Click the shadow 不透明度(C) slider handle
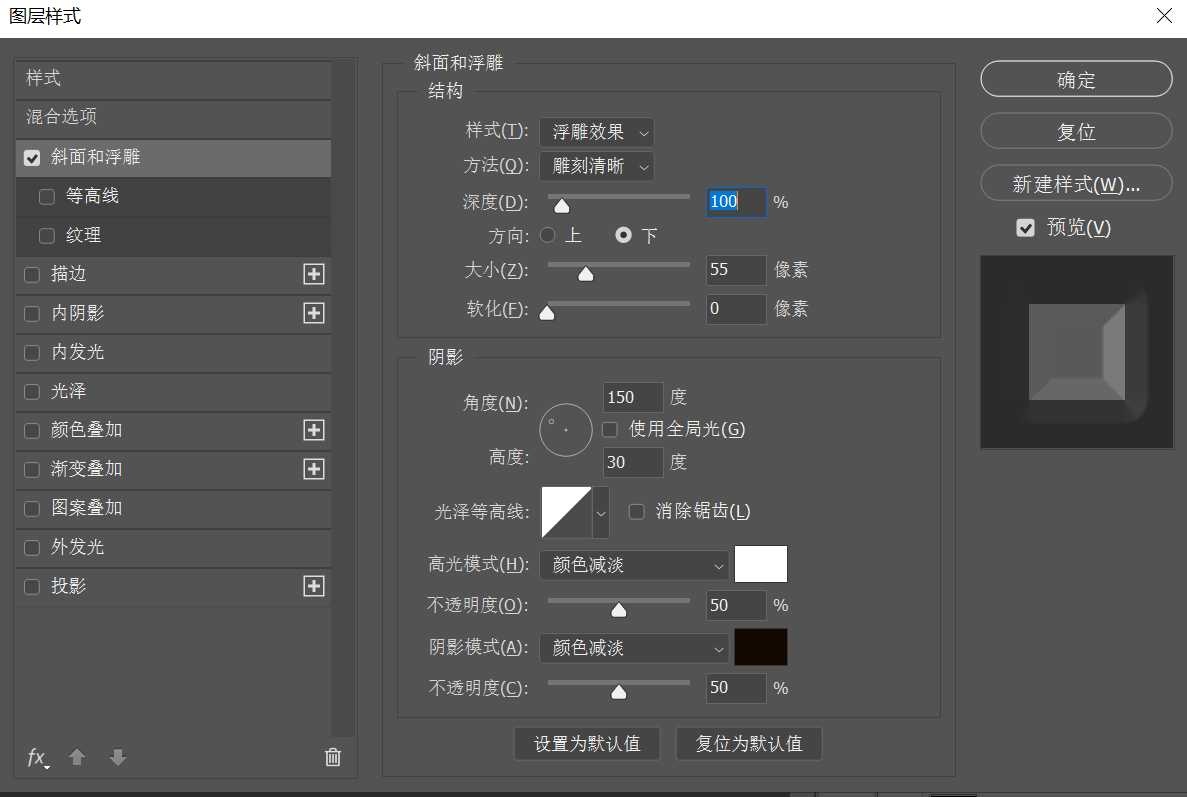 pyautogui.click(x=618, y=693)
